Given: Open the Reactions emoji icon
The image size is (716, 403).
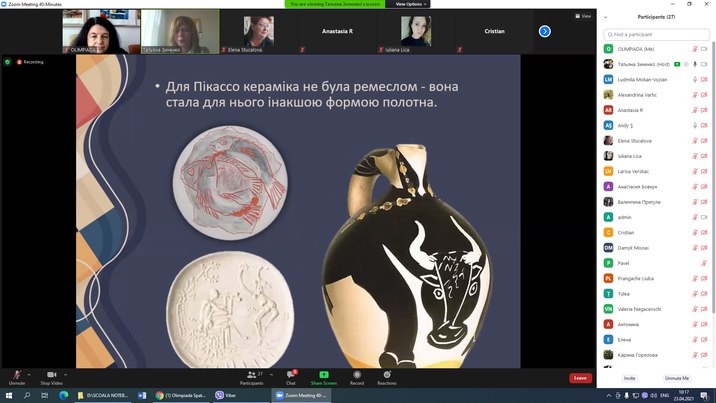Looking at the screenshot, I should click(386, 374).
